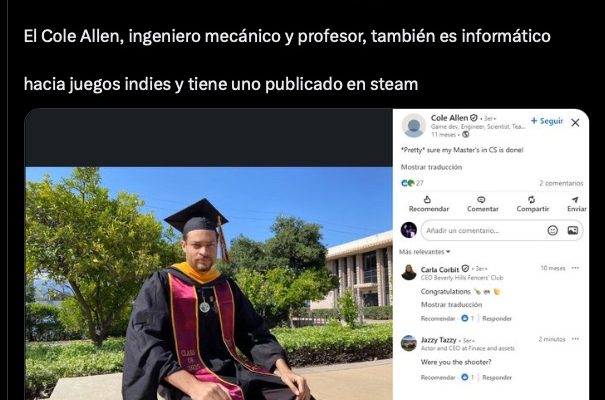Click the Enviar send arrow icon

point(575,199)
